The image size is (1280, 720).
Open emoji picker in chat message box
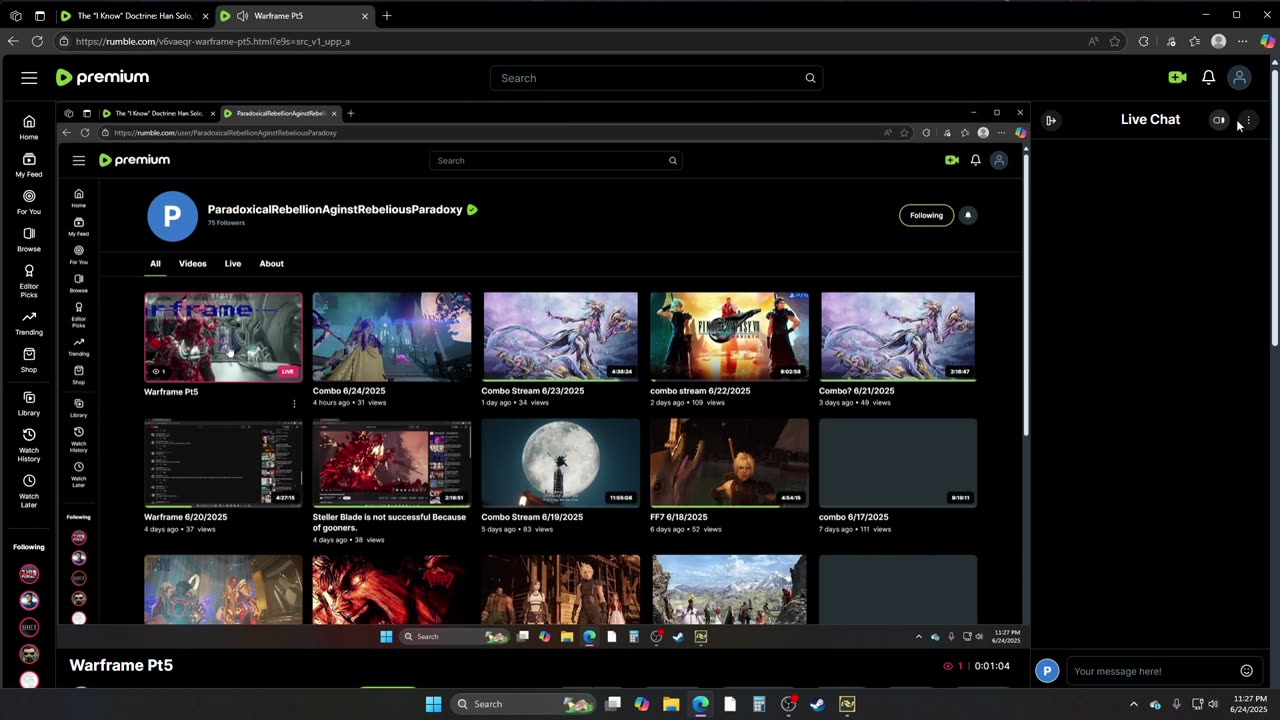[x=1246, y=671]
